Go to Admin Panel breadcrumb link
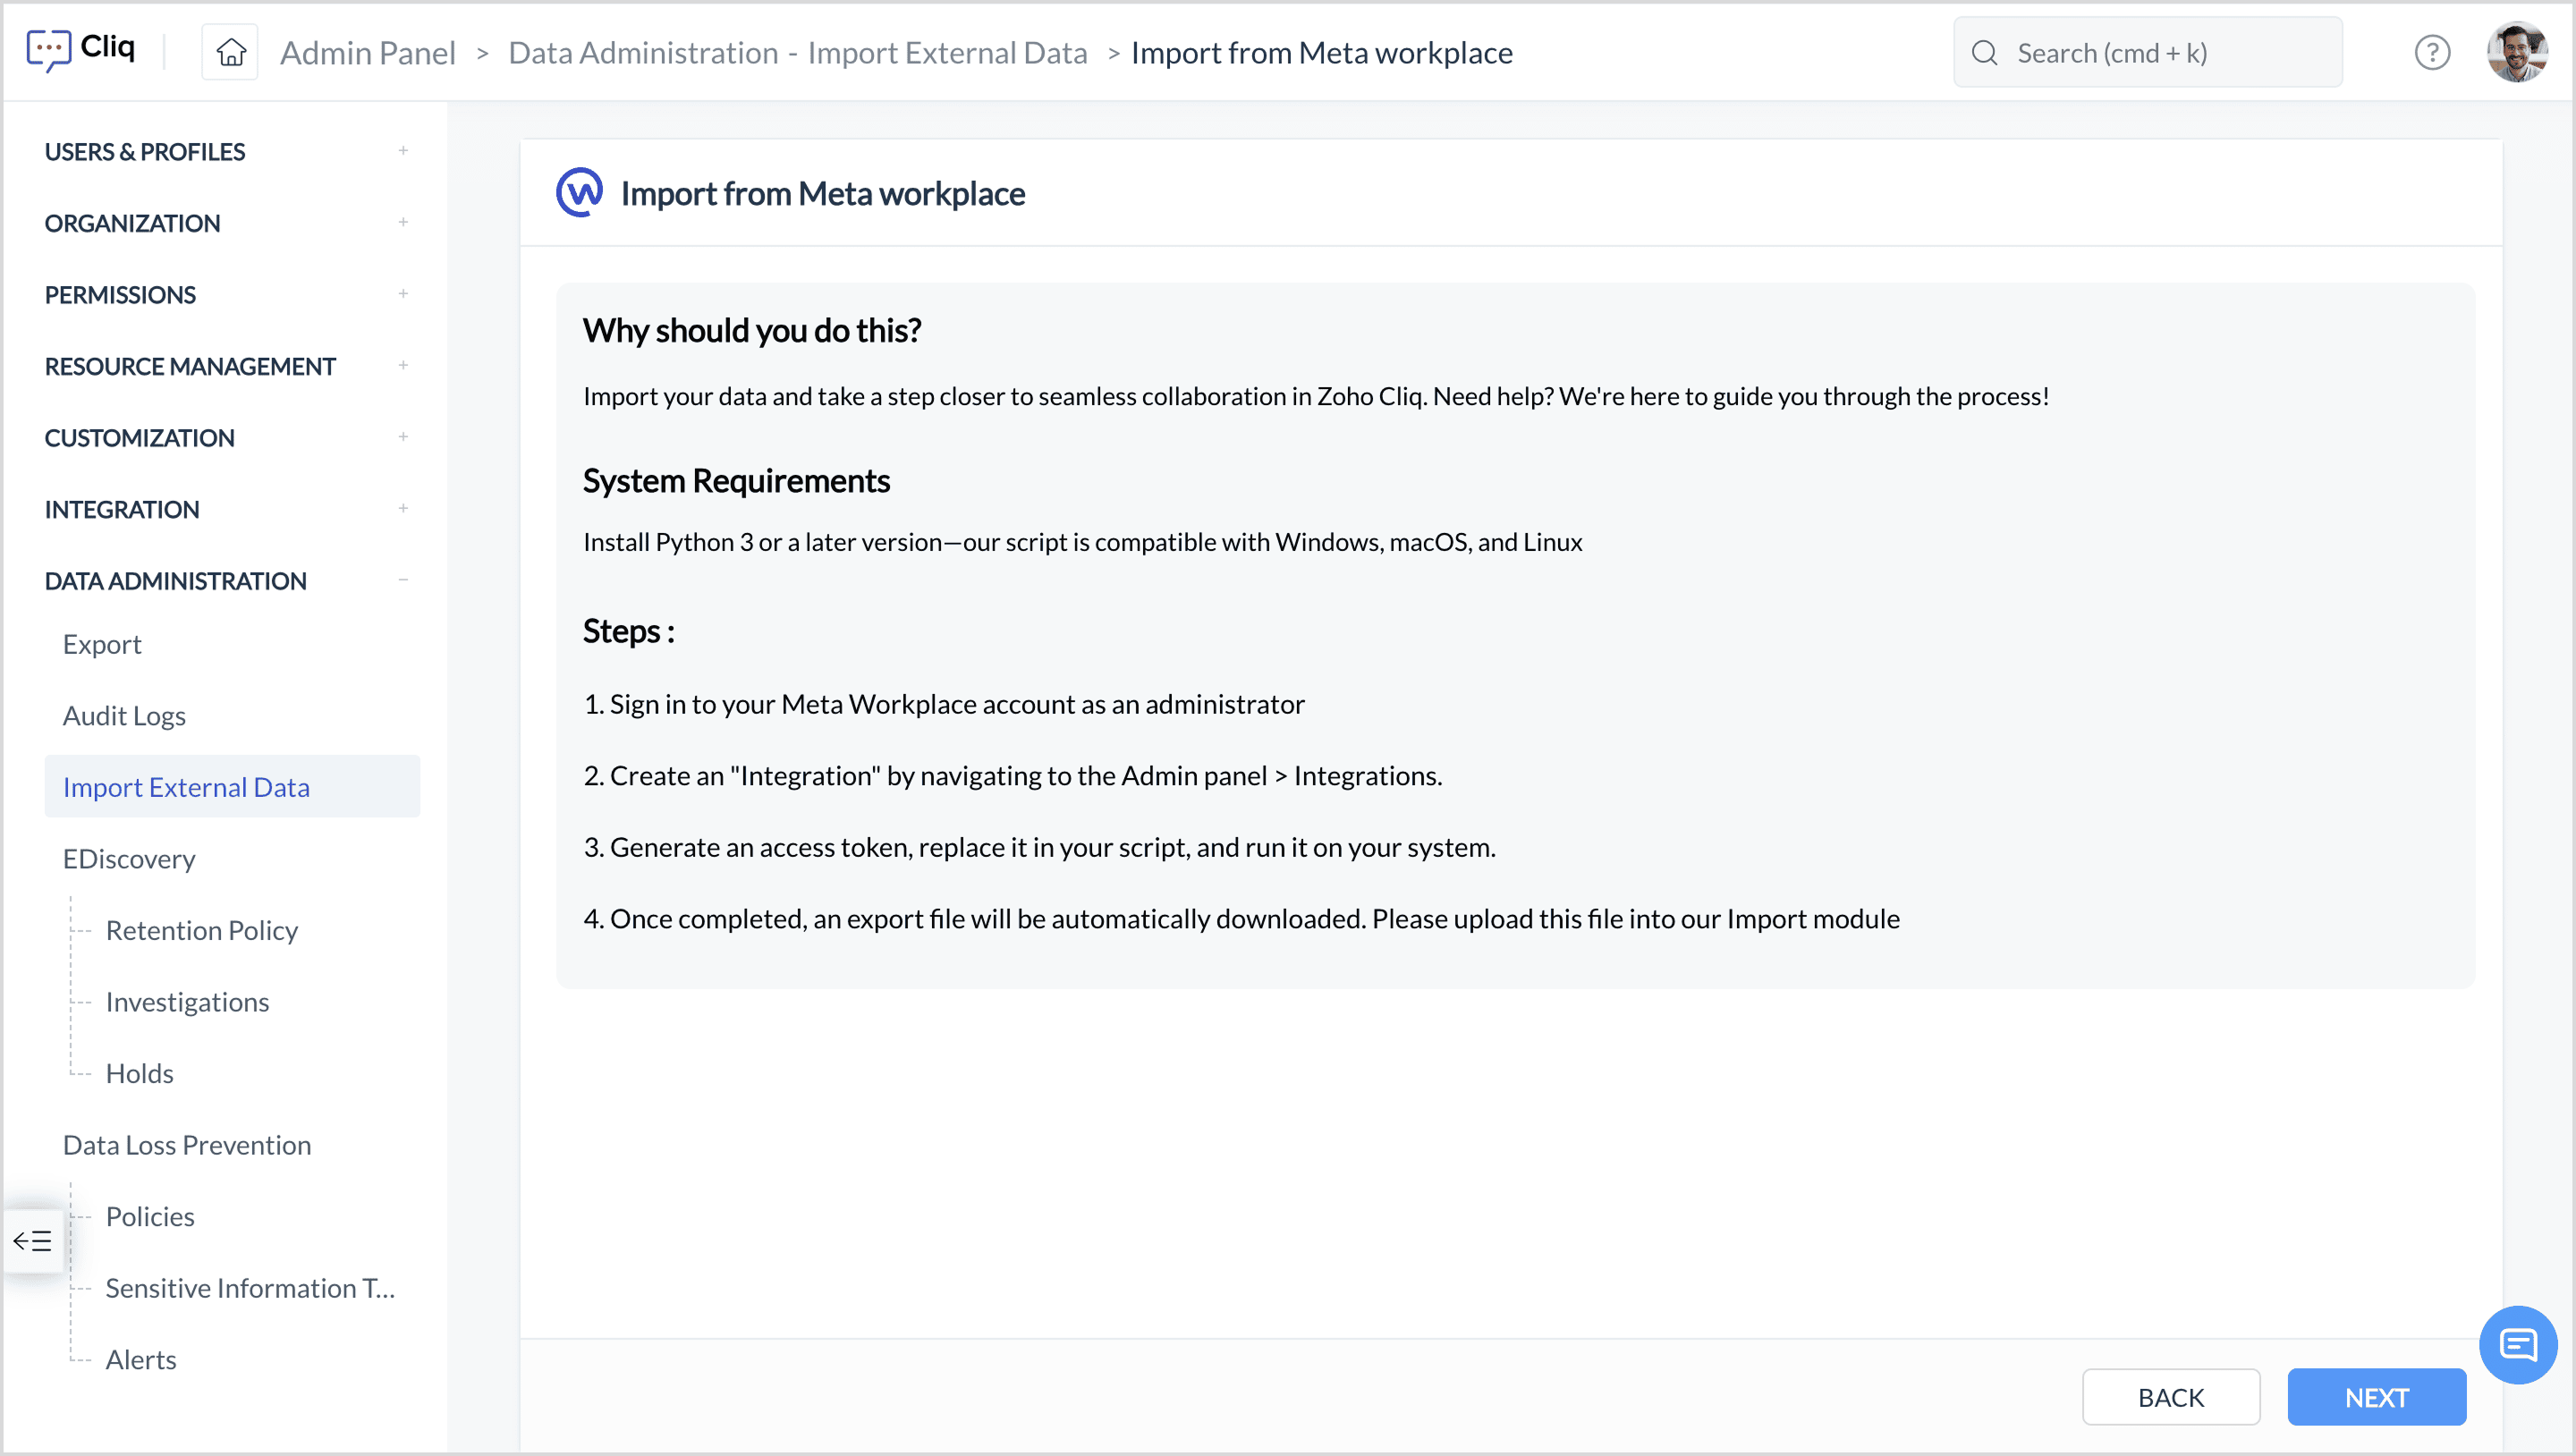Viewport: 2576px width, 1456px height. point(367,52)
